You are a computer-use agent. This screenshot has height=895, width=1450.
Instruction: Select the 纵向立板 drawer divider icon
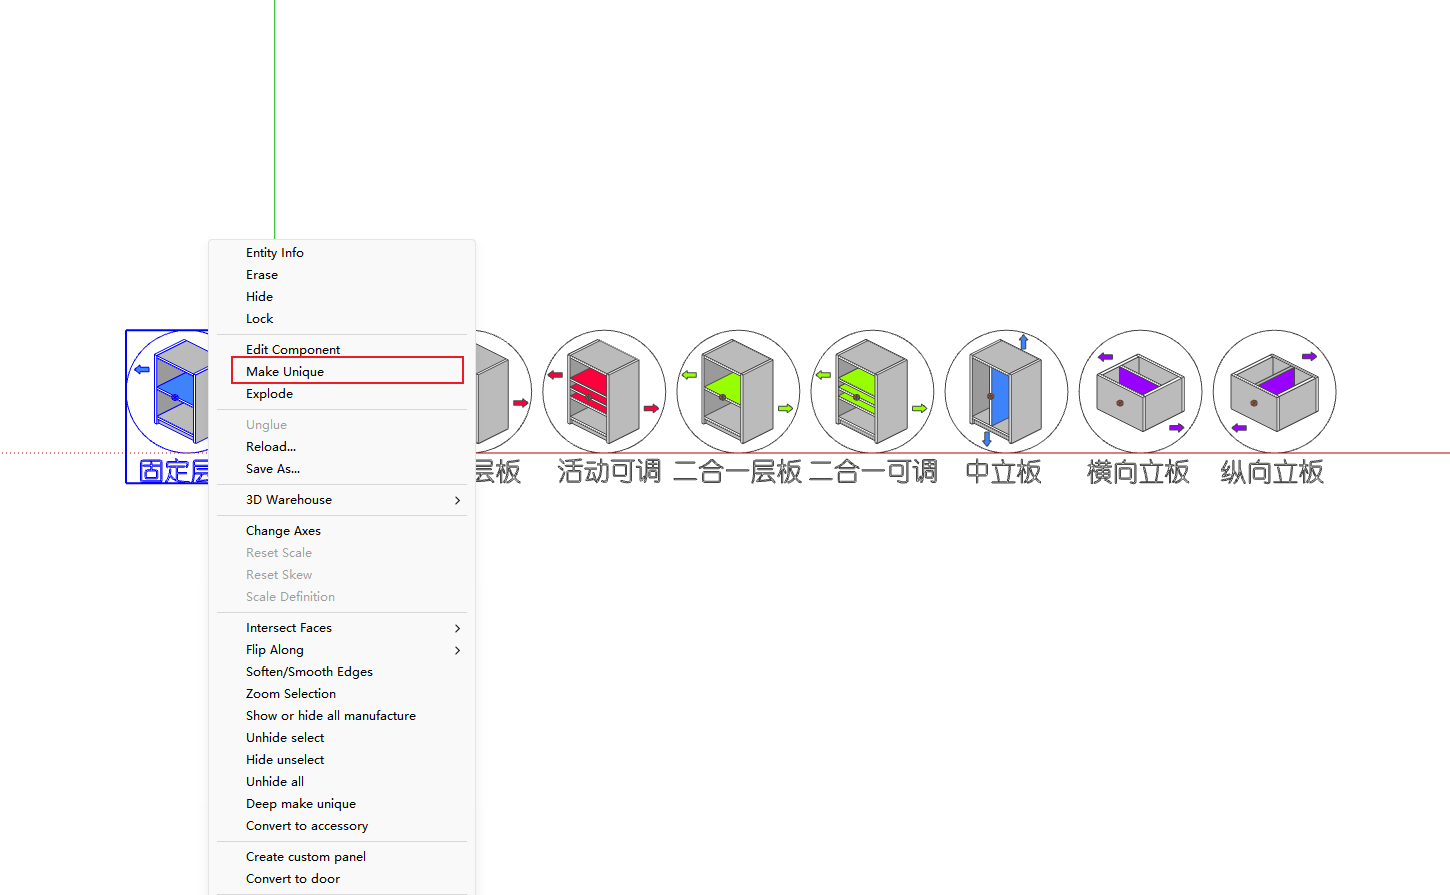(x=1274, y=391)
